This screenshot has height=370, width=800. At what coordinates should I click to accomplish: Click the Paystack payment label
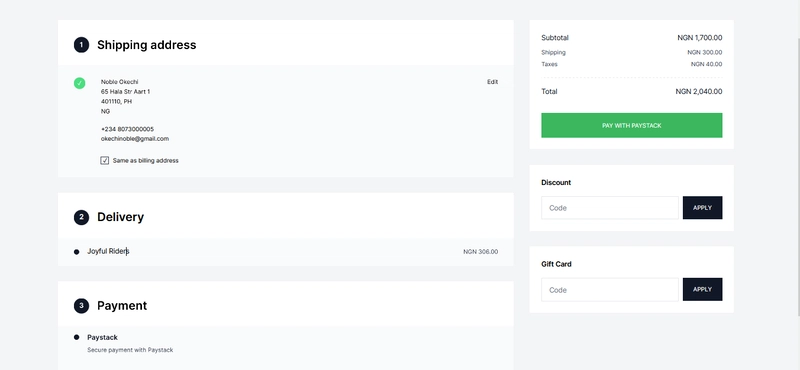(103, 337)
